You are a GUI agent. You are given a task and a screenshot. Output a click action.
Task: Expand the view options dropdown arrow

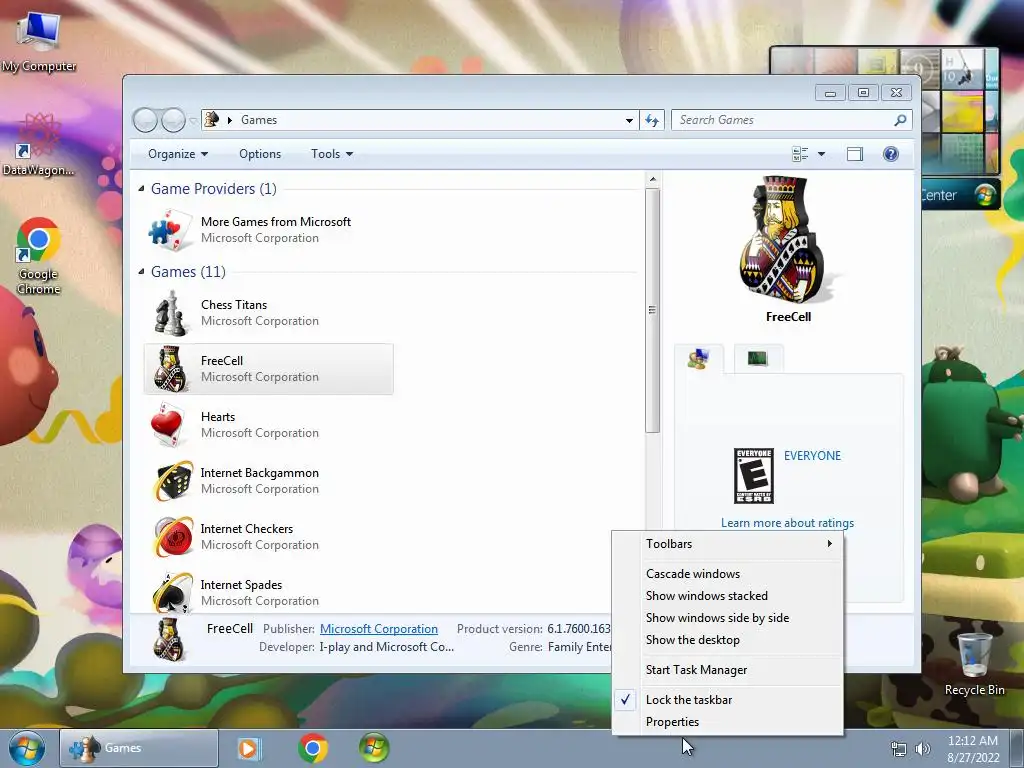[x=822, y=154]
